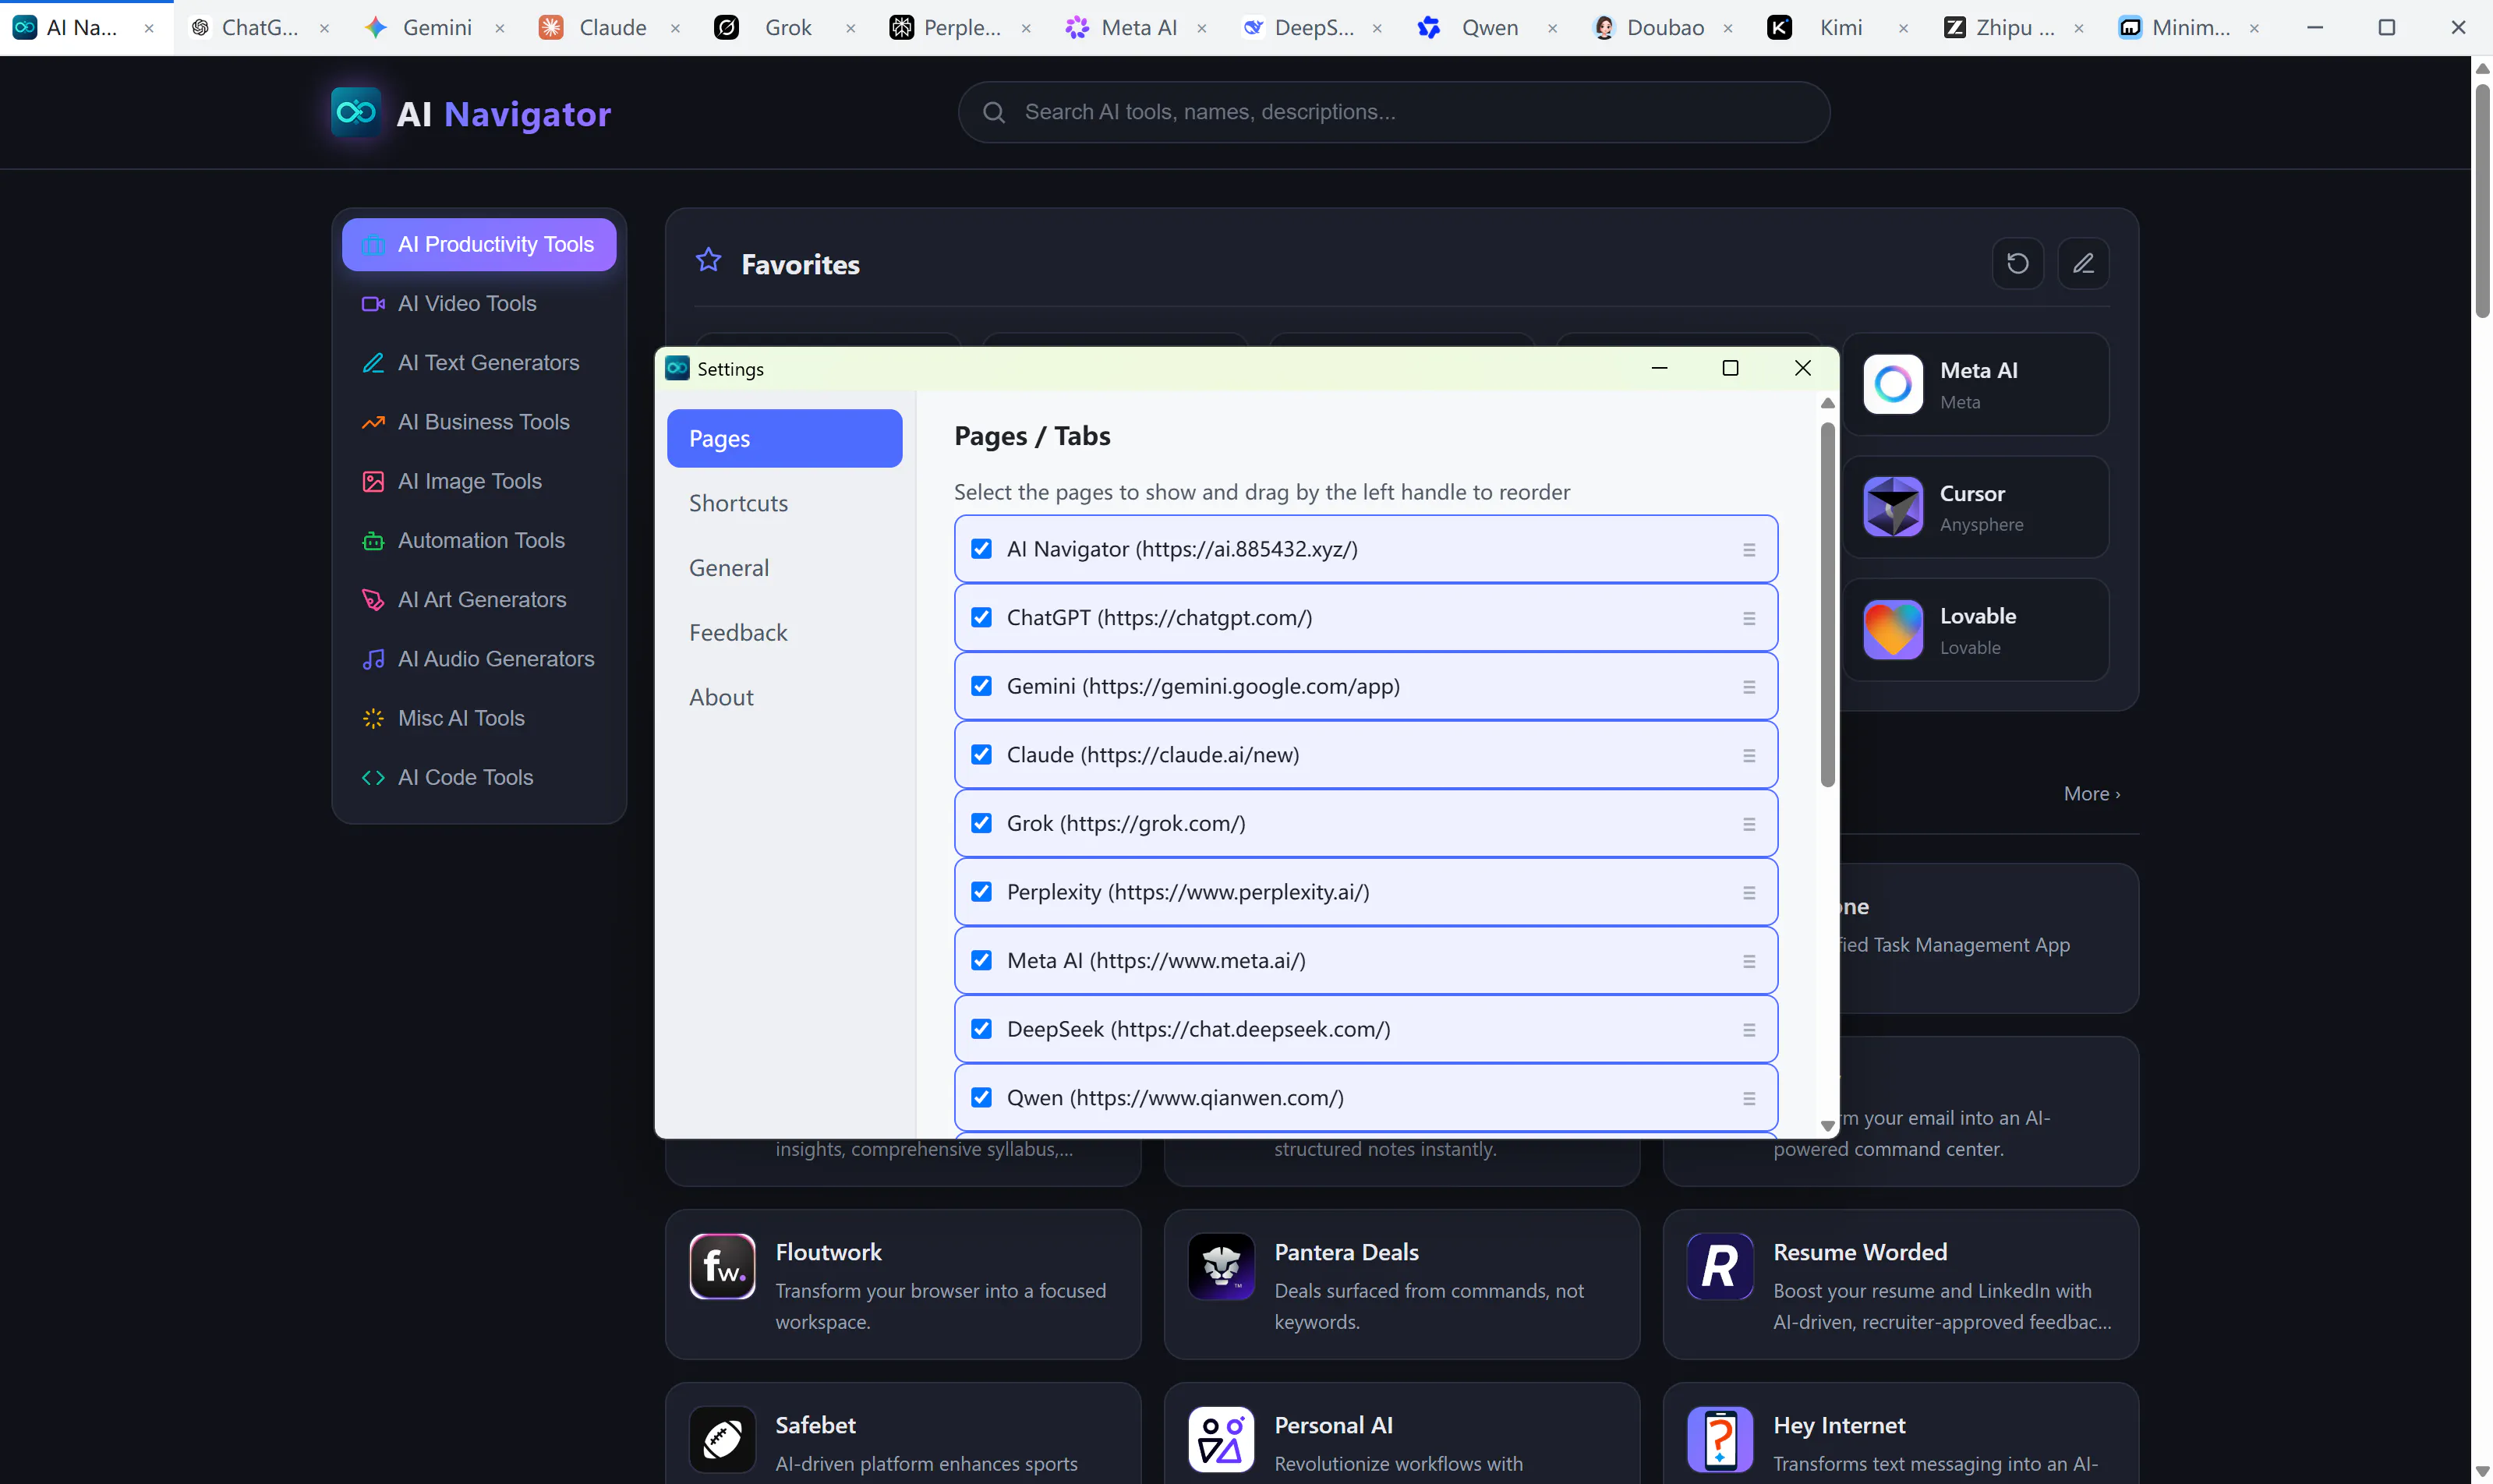The width and height of the screenshot is (2493, 1484).
Task: Click the Hey Internet phone icon
Action: [1720, 1439]
